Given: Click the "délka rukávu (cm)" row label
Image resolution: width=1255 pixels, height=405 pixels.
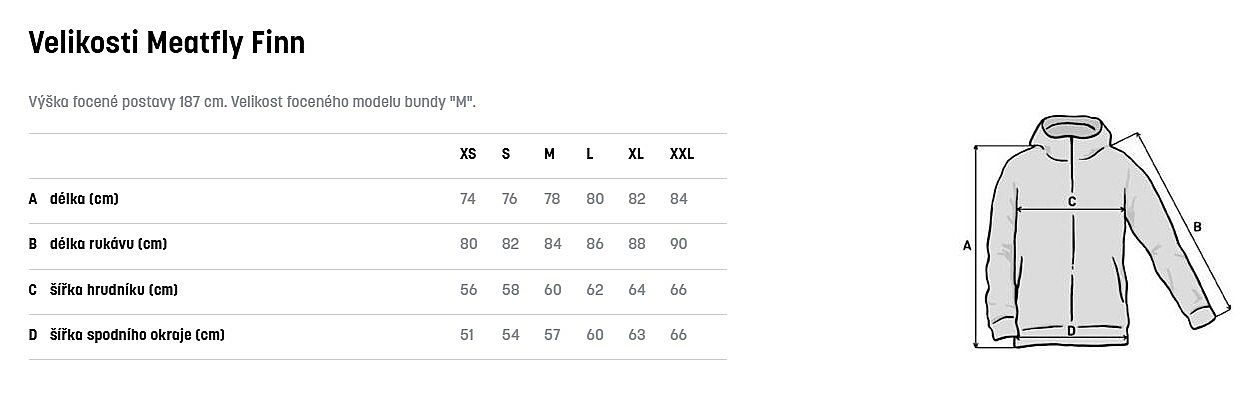Looking at the screenshot, I should click(x=108, y=244).
